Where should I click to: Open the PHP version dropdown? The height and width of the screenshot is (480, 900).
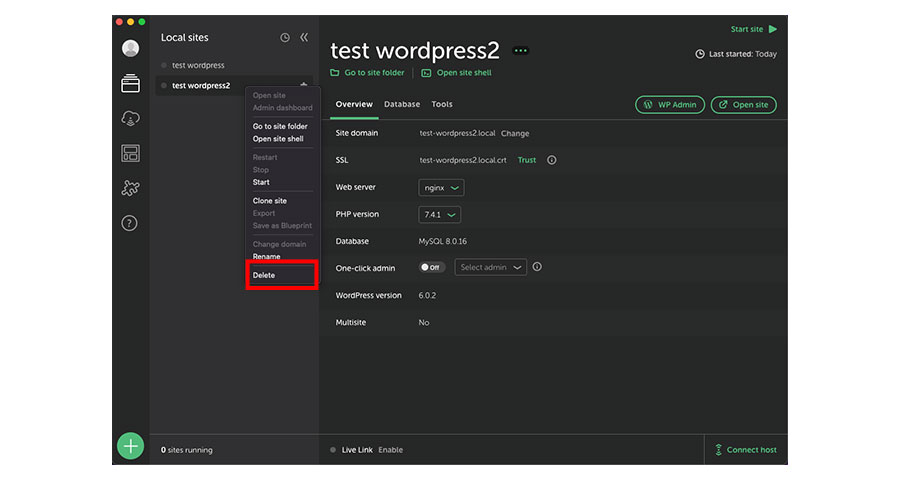[x=439, y=215]
